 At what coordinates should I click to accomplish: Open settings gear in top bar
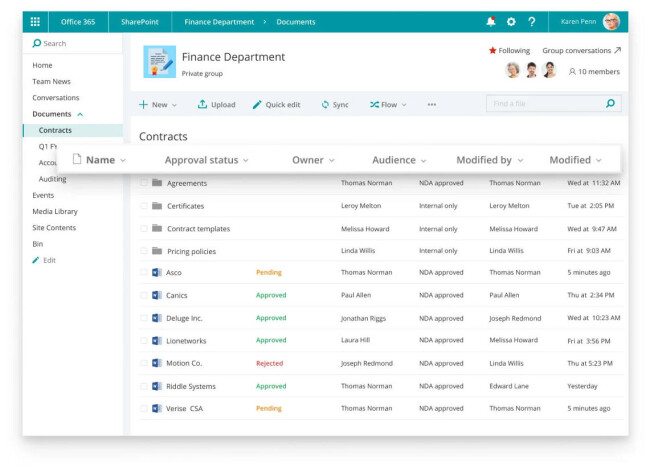[x=511, y=21]
